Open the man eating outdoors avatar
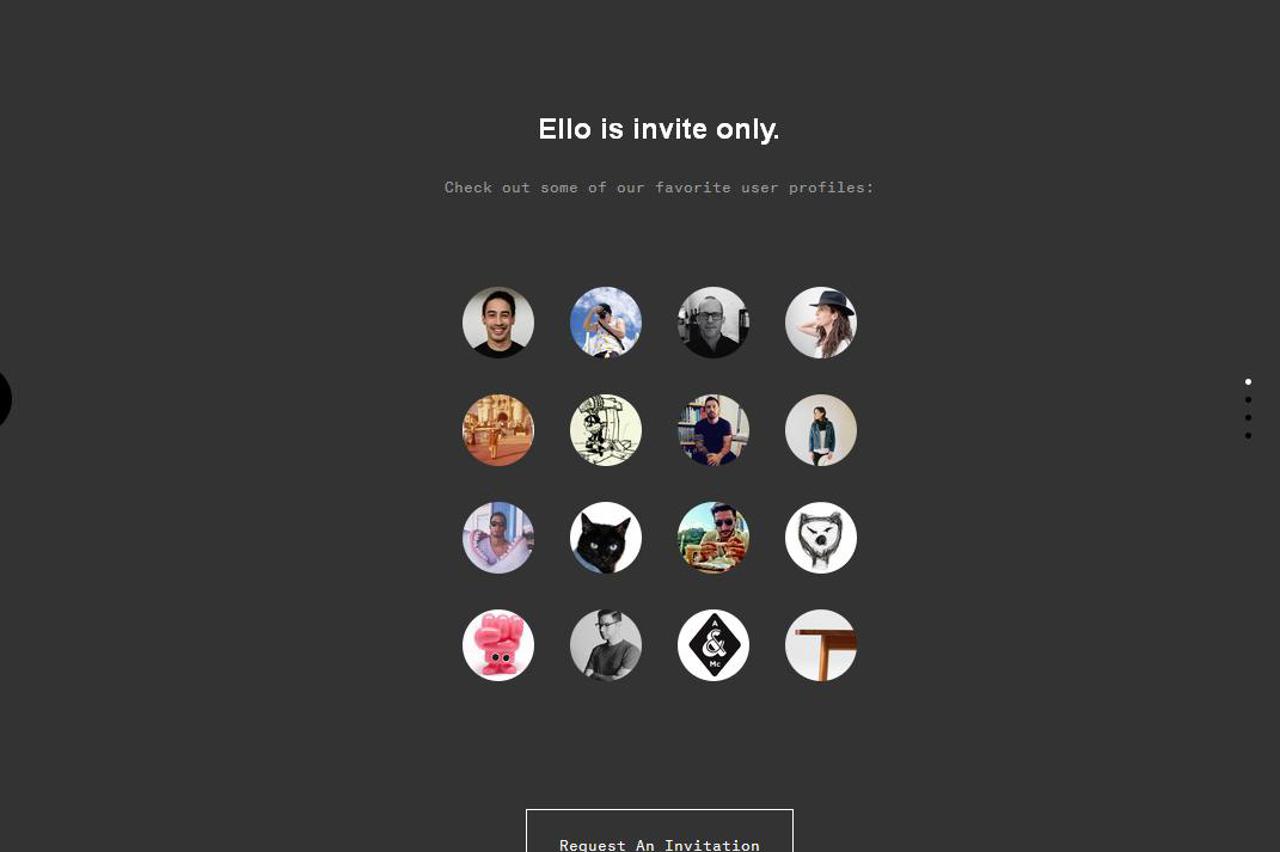 [713, 538]
